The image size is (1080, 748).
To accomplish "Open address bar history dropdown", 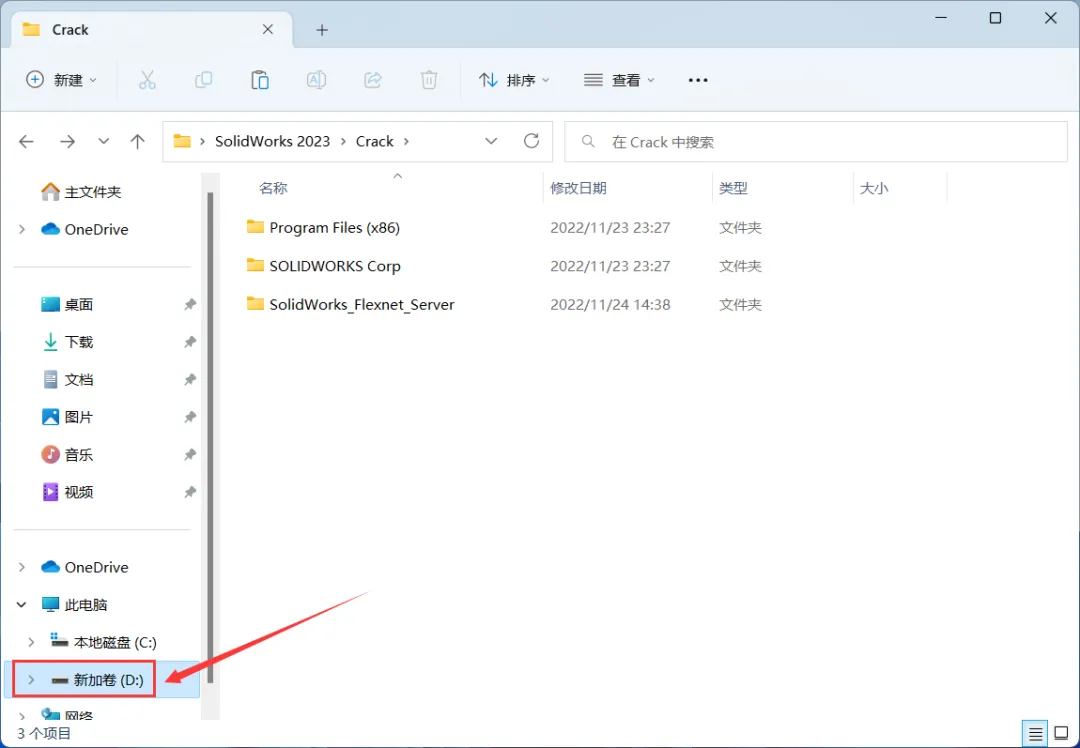I will click(491, 141).
